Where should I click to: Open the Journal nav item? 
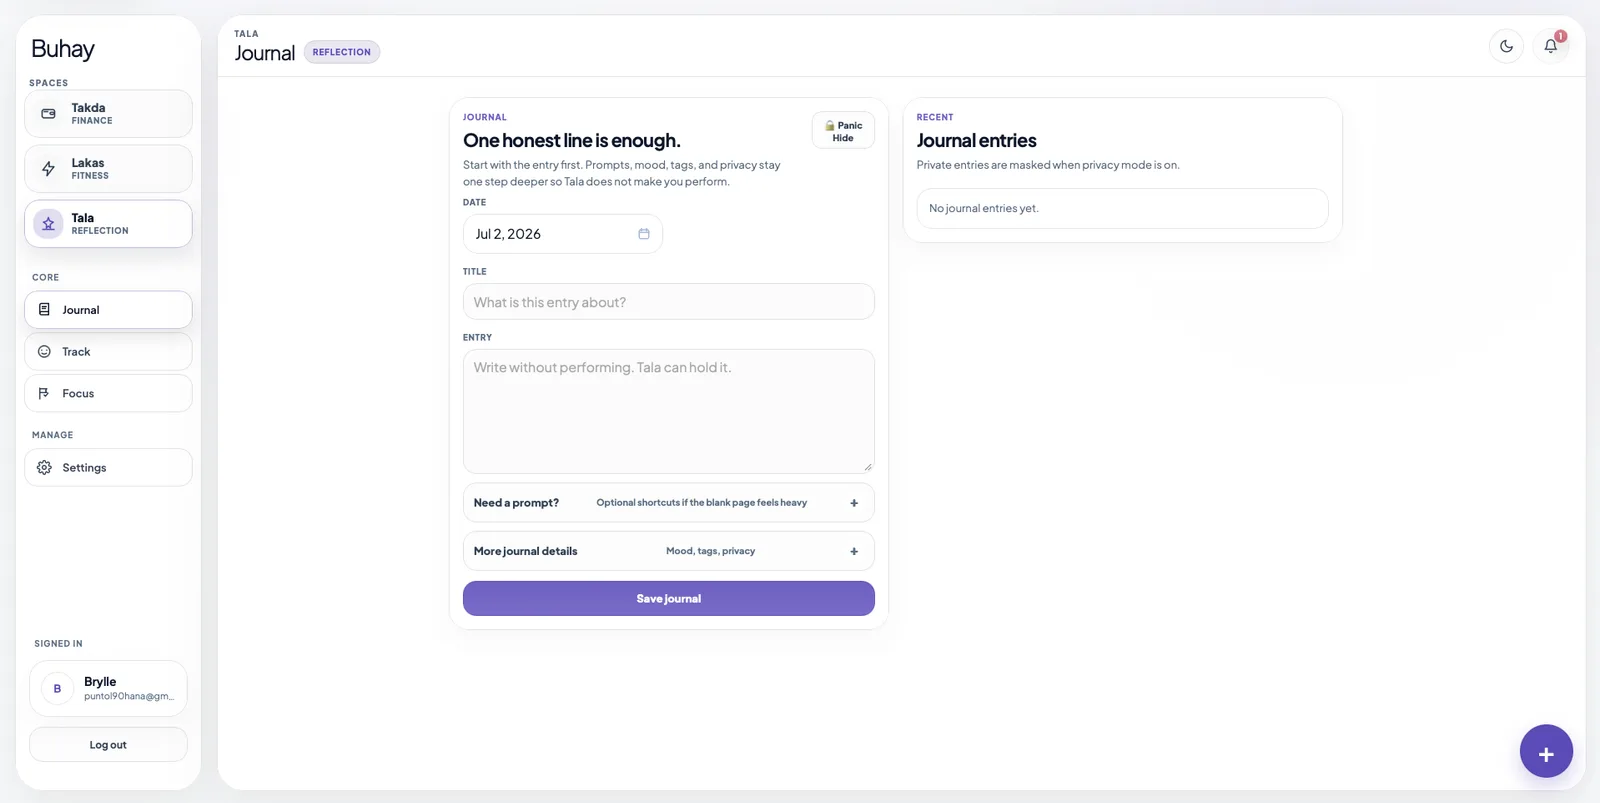pos(108,310)
